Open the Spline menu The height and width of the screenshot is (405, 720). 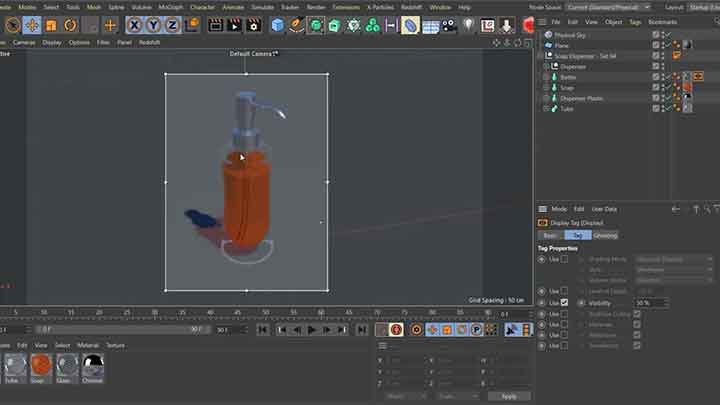tap(116, 7)
